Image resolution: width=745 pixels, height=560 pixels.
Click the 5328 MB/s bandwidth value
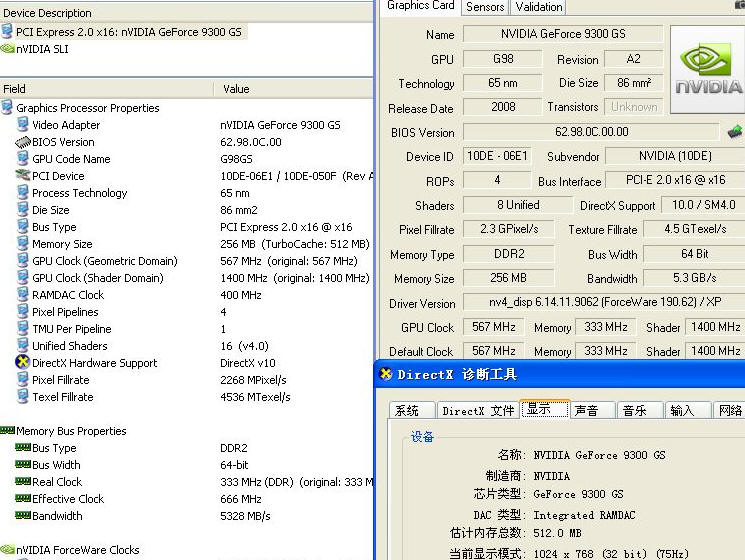point(245,516)
